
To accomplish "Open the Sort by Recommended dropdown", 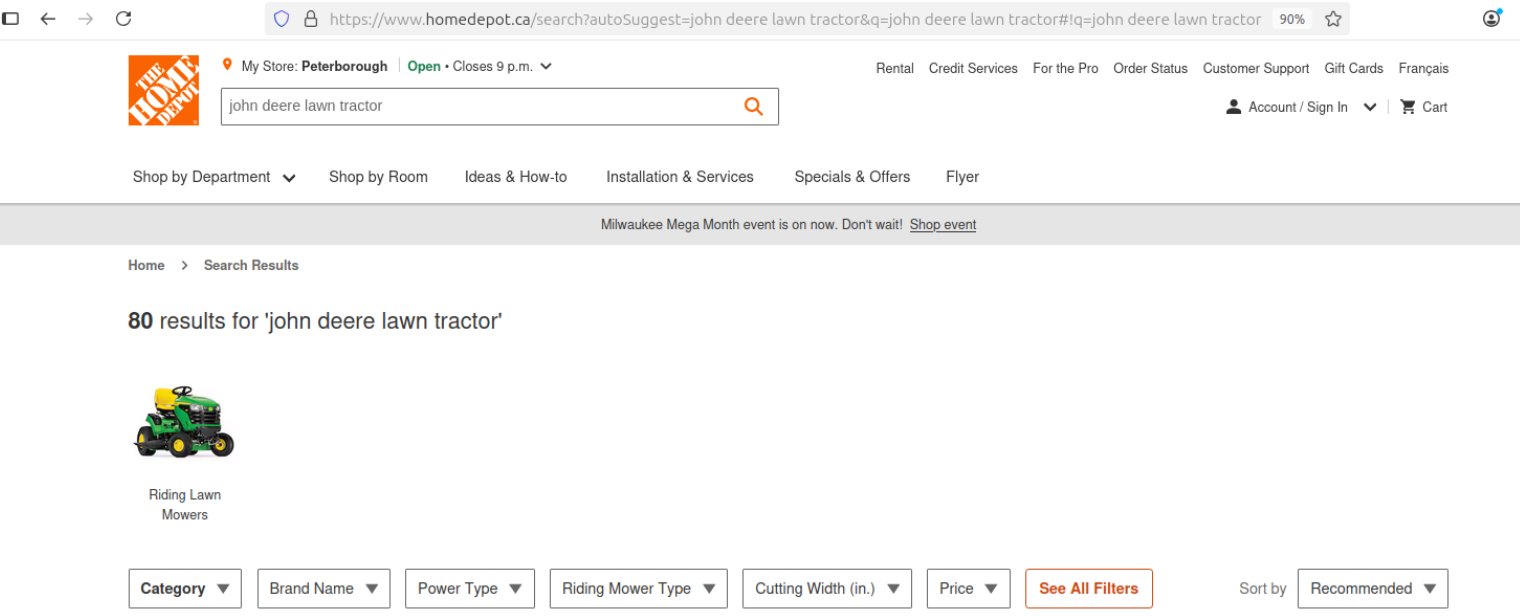I will [x=1373, y=589].
